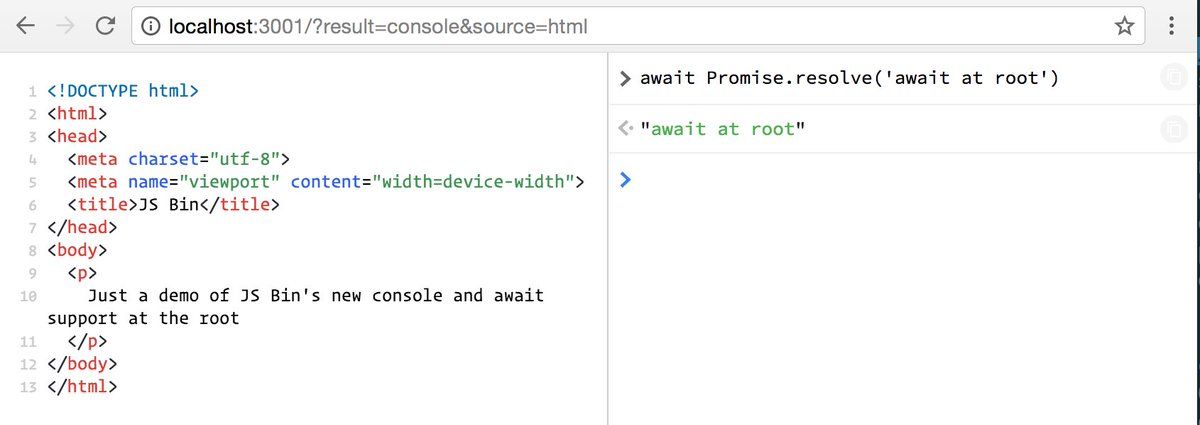Image resolution: width=1200 pixels, height=425 pixels.
Task: Bookmark this page with the star
Action: click(x=1124, y=27)
